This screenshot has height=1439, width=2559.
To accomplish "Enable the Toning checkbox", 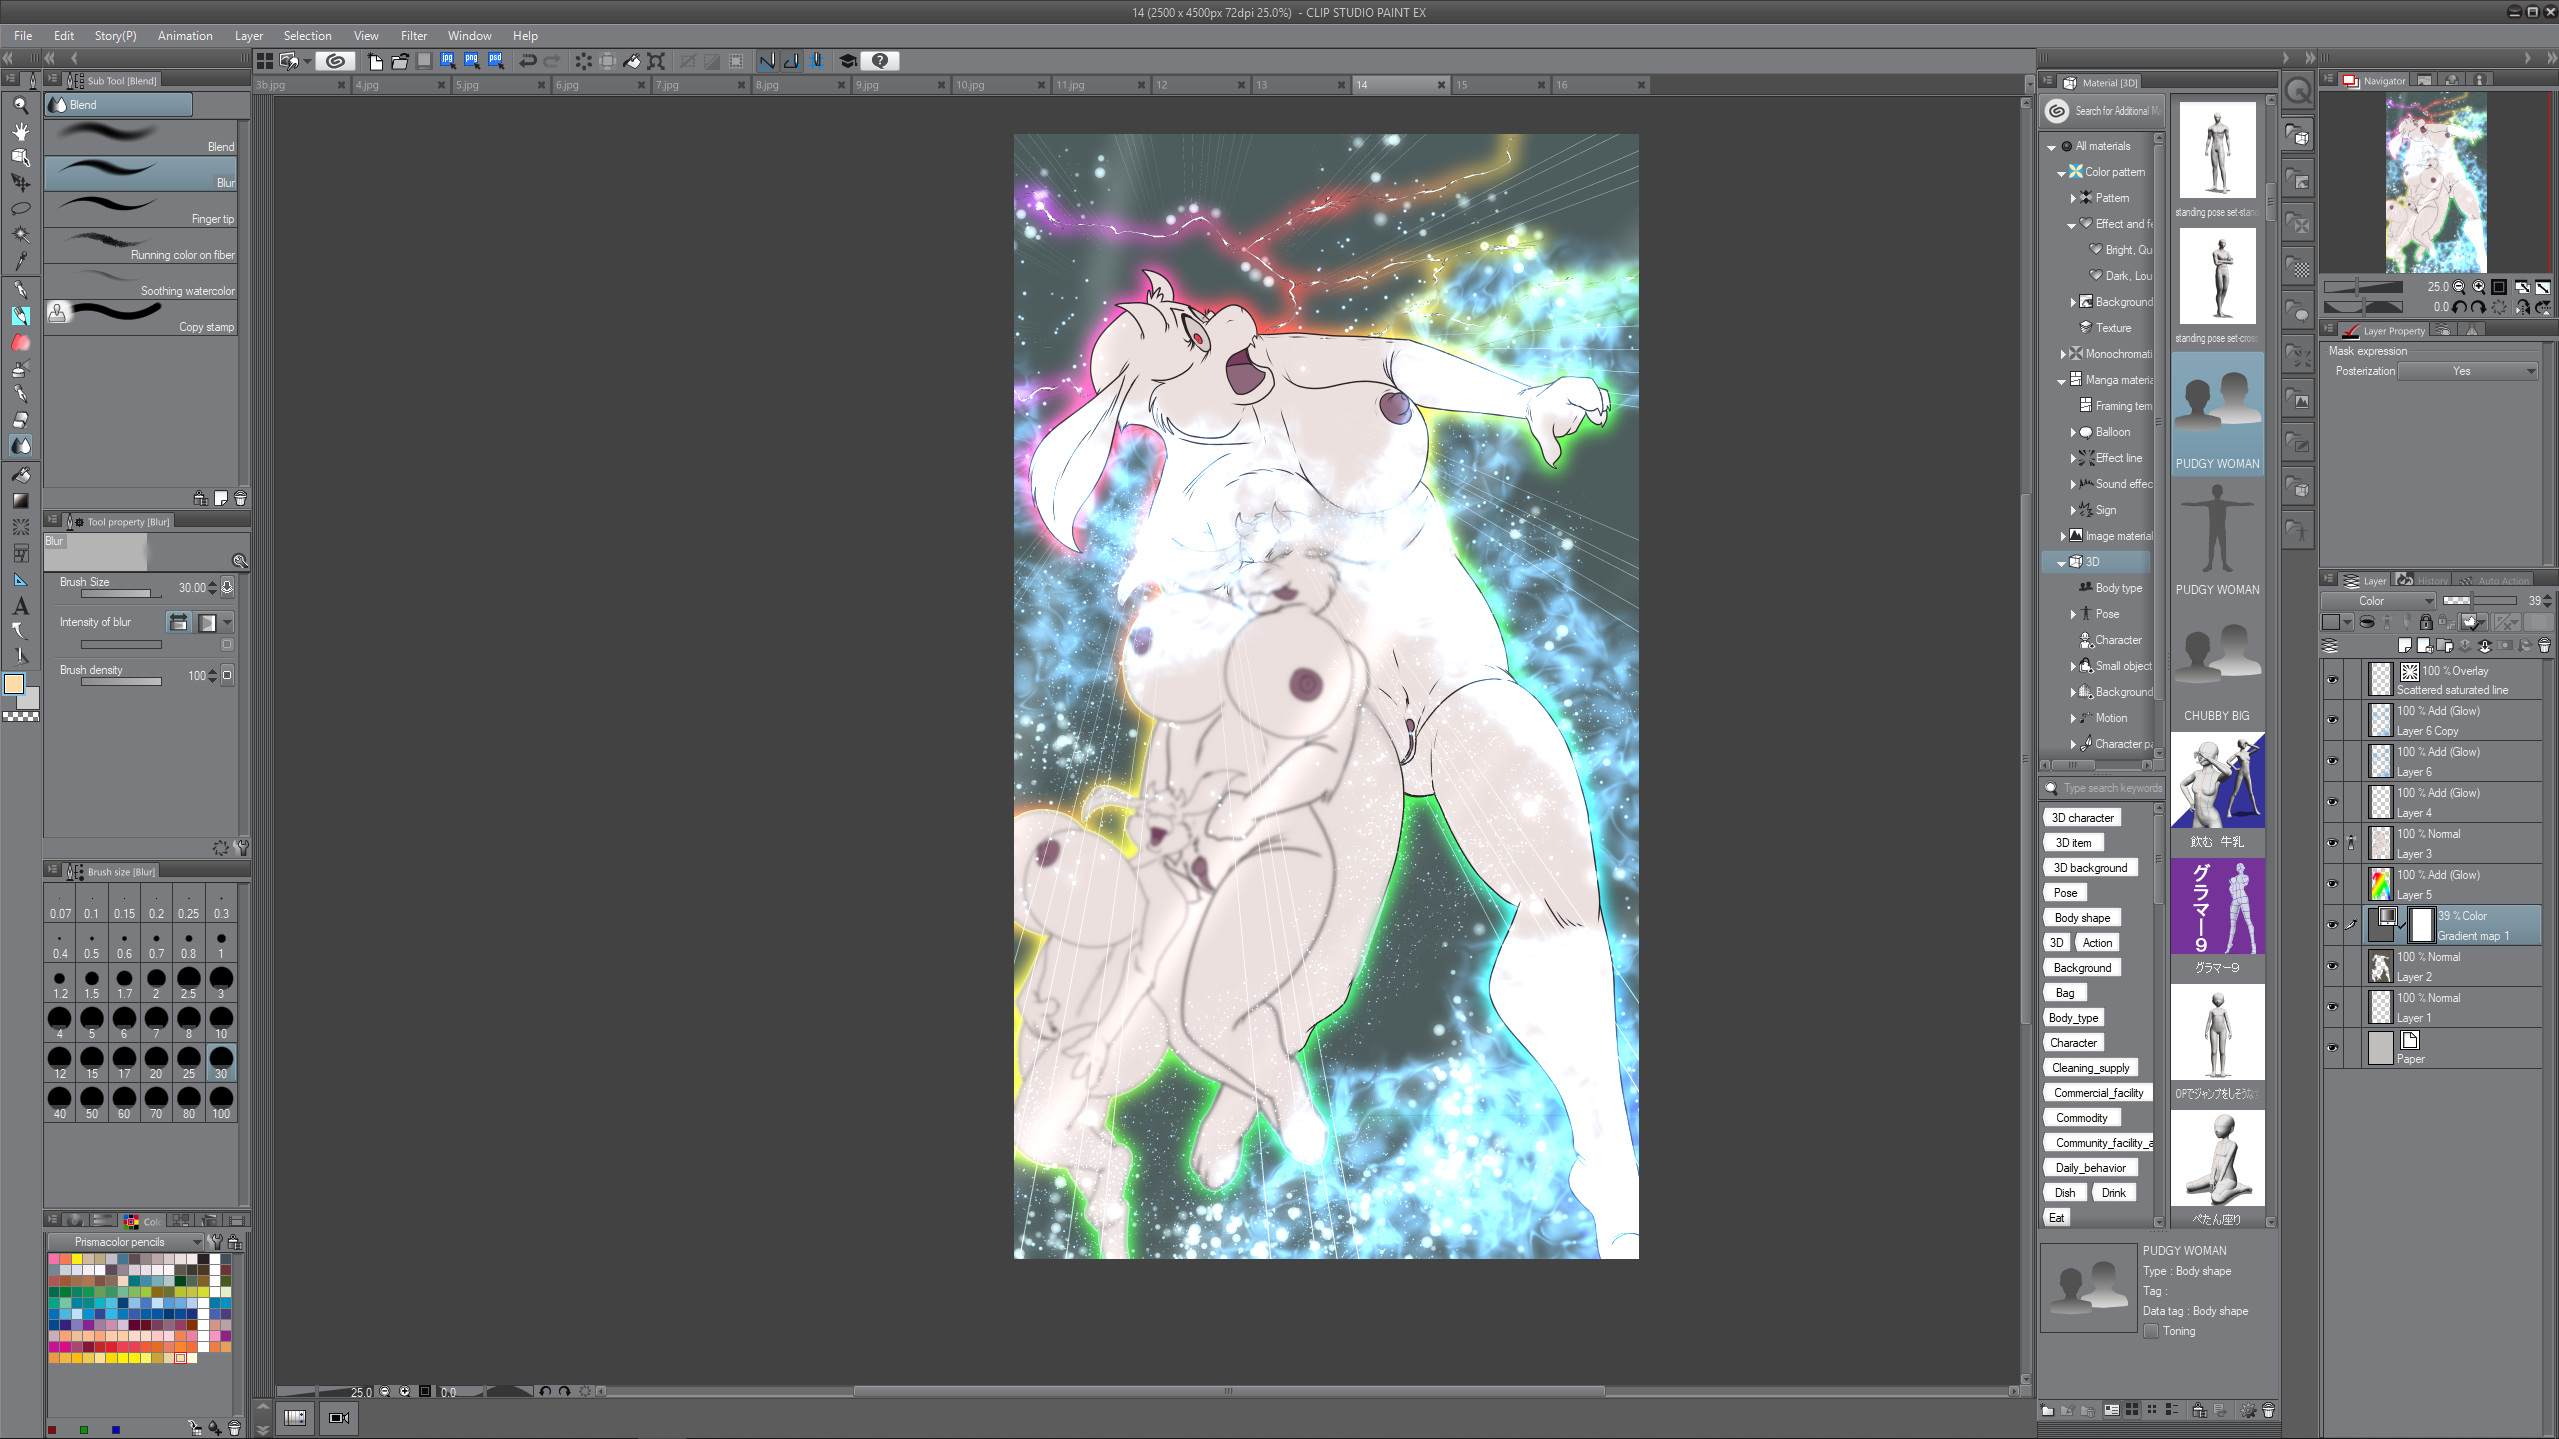I will pos(2151,1331).
